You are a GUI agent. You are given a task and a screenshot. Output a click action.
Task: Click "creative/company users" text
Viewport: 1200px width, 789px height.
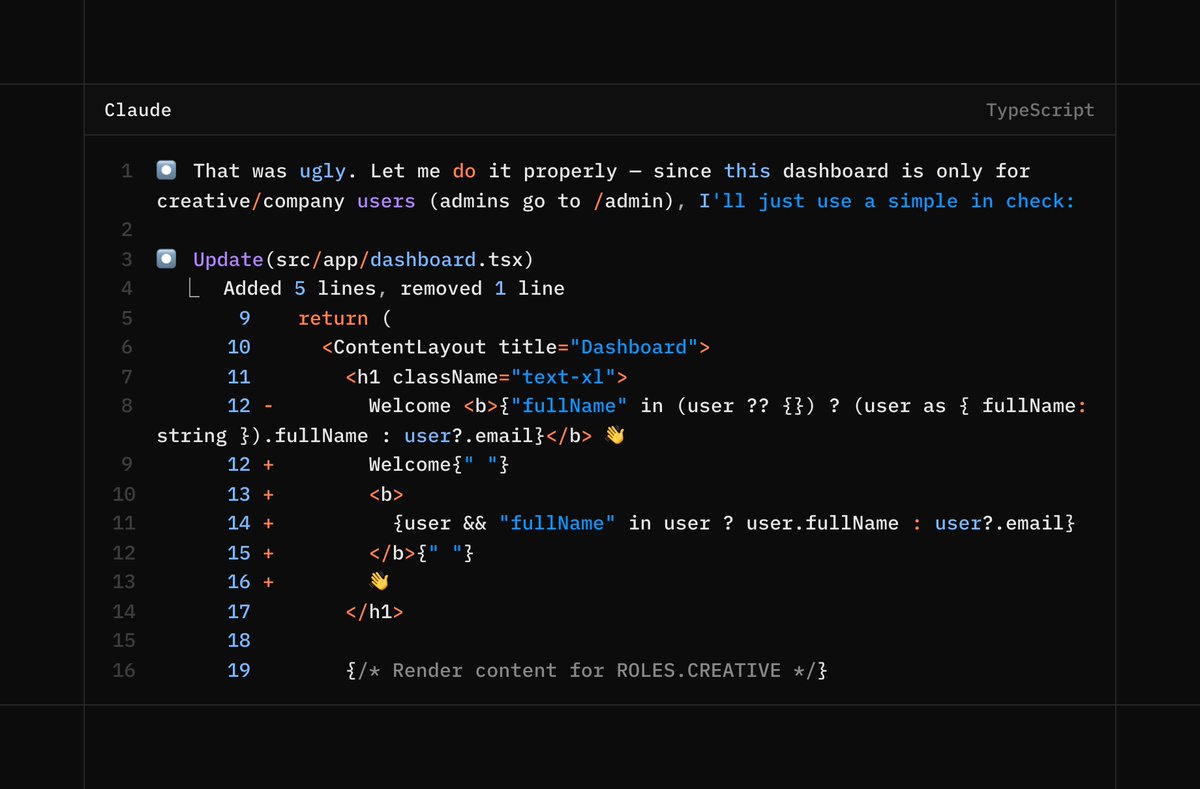pos(286,201)
